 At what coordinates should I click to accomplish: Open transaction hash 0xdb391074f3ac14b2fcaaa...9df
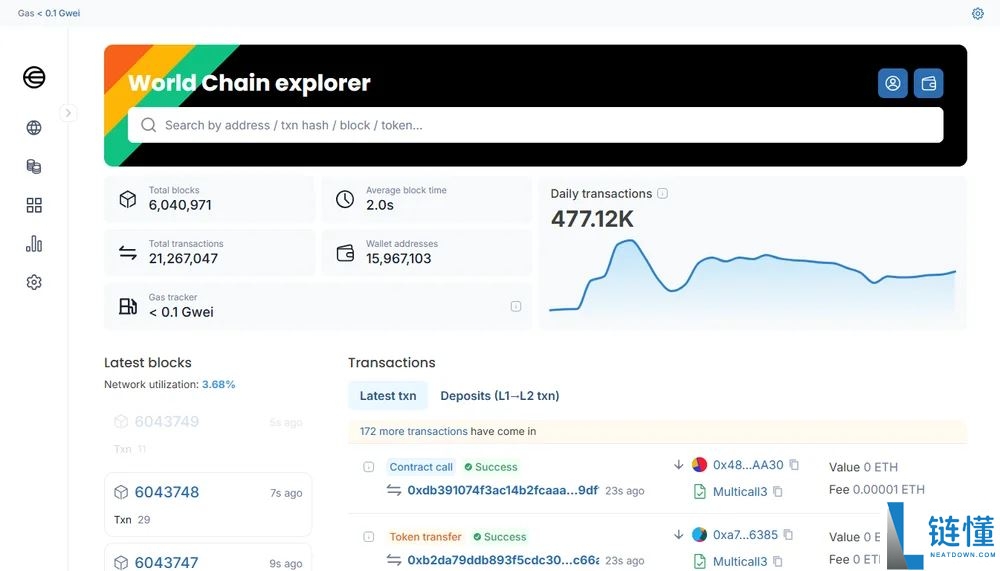pos(503,490)
